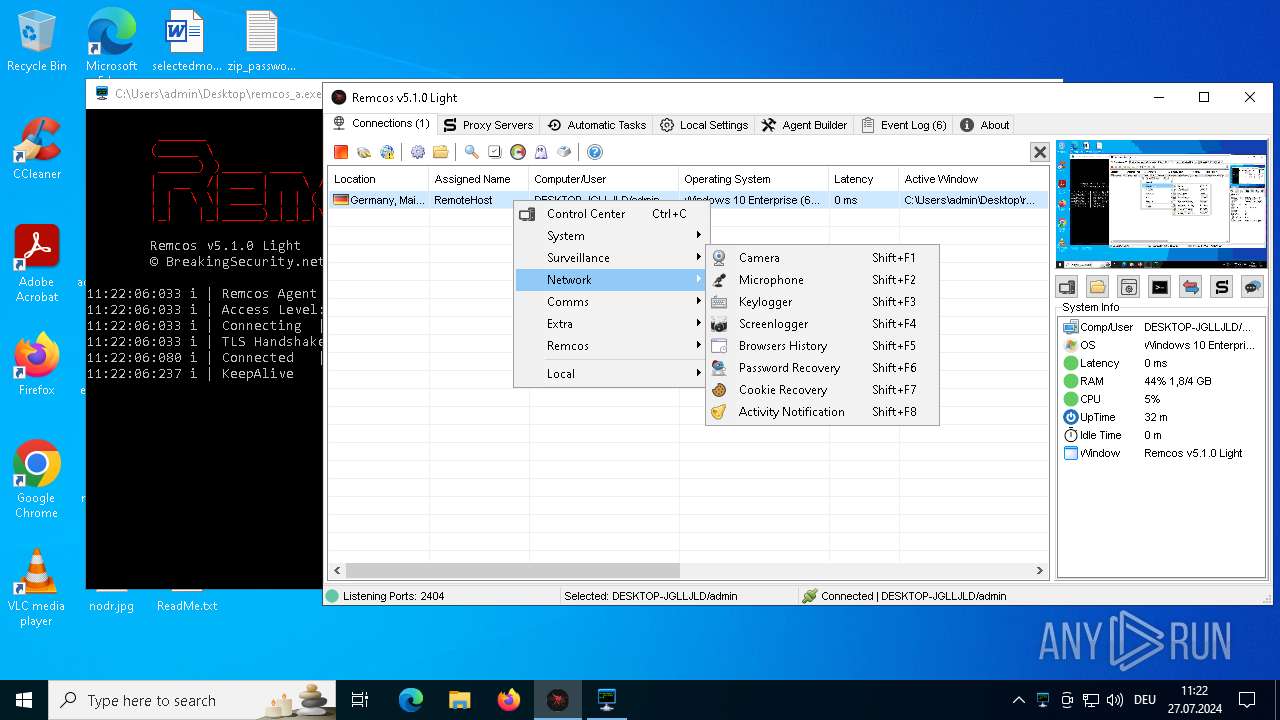The height and width of the screenshot is (720, 1280).
Task: Expand the Surveillance submenu
Action: [x=611, y=258]
